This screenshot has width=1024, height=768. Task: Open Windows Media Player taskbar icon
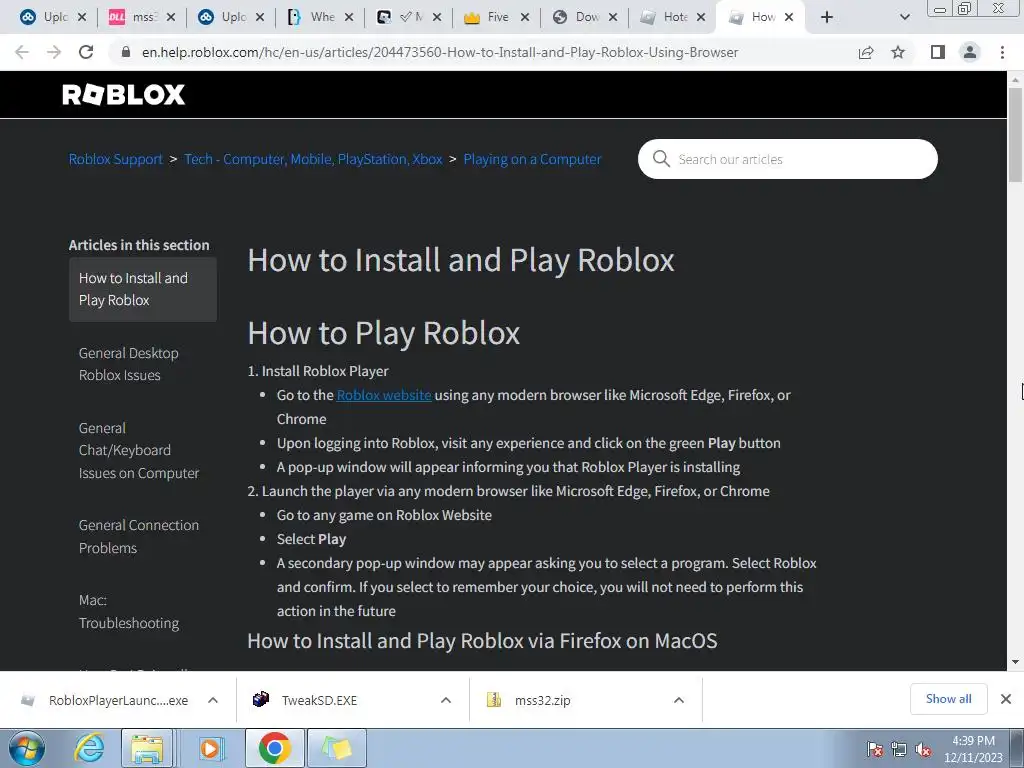coord(210,748)
